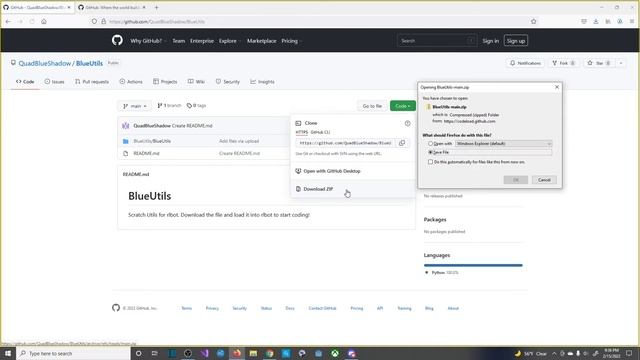Open the Firefox downloads arrow icon
640x360 pixels.
pos(596,21)
